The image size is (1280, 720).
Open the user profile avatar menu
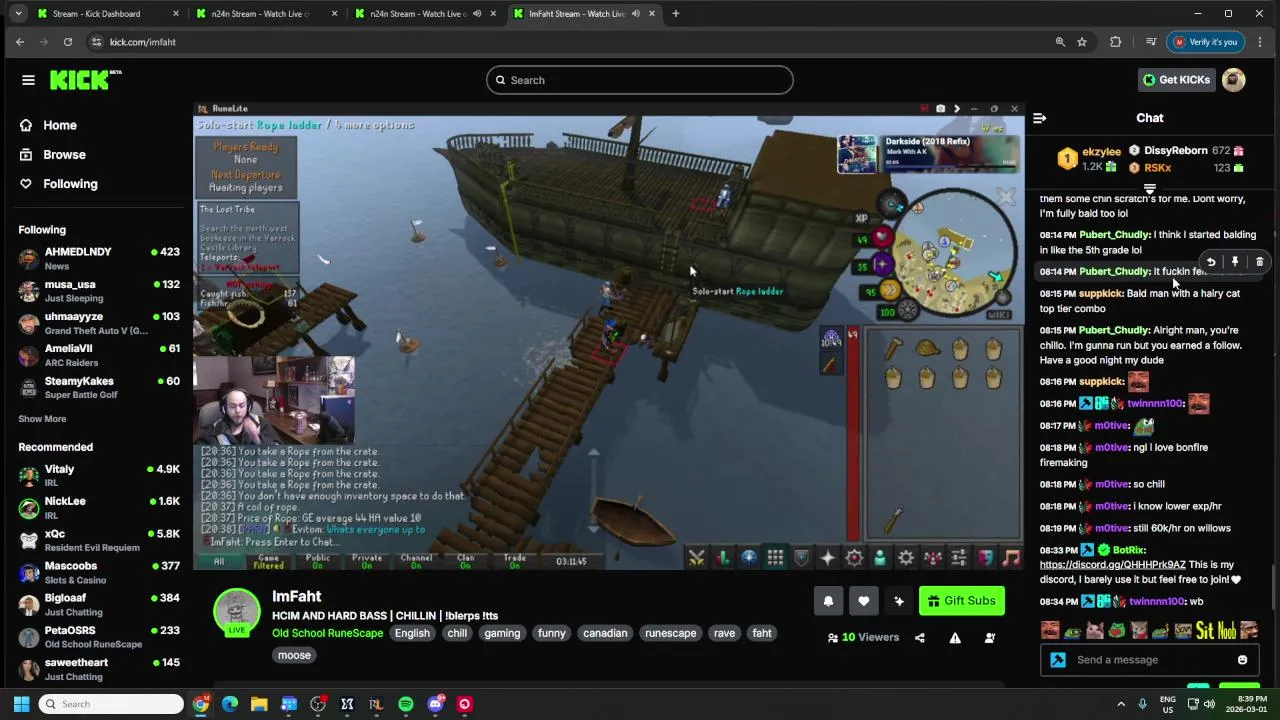pyautogui.click(x=1234, y=80)
